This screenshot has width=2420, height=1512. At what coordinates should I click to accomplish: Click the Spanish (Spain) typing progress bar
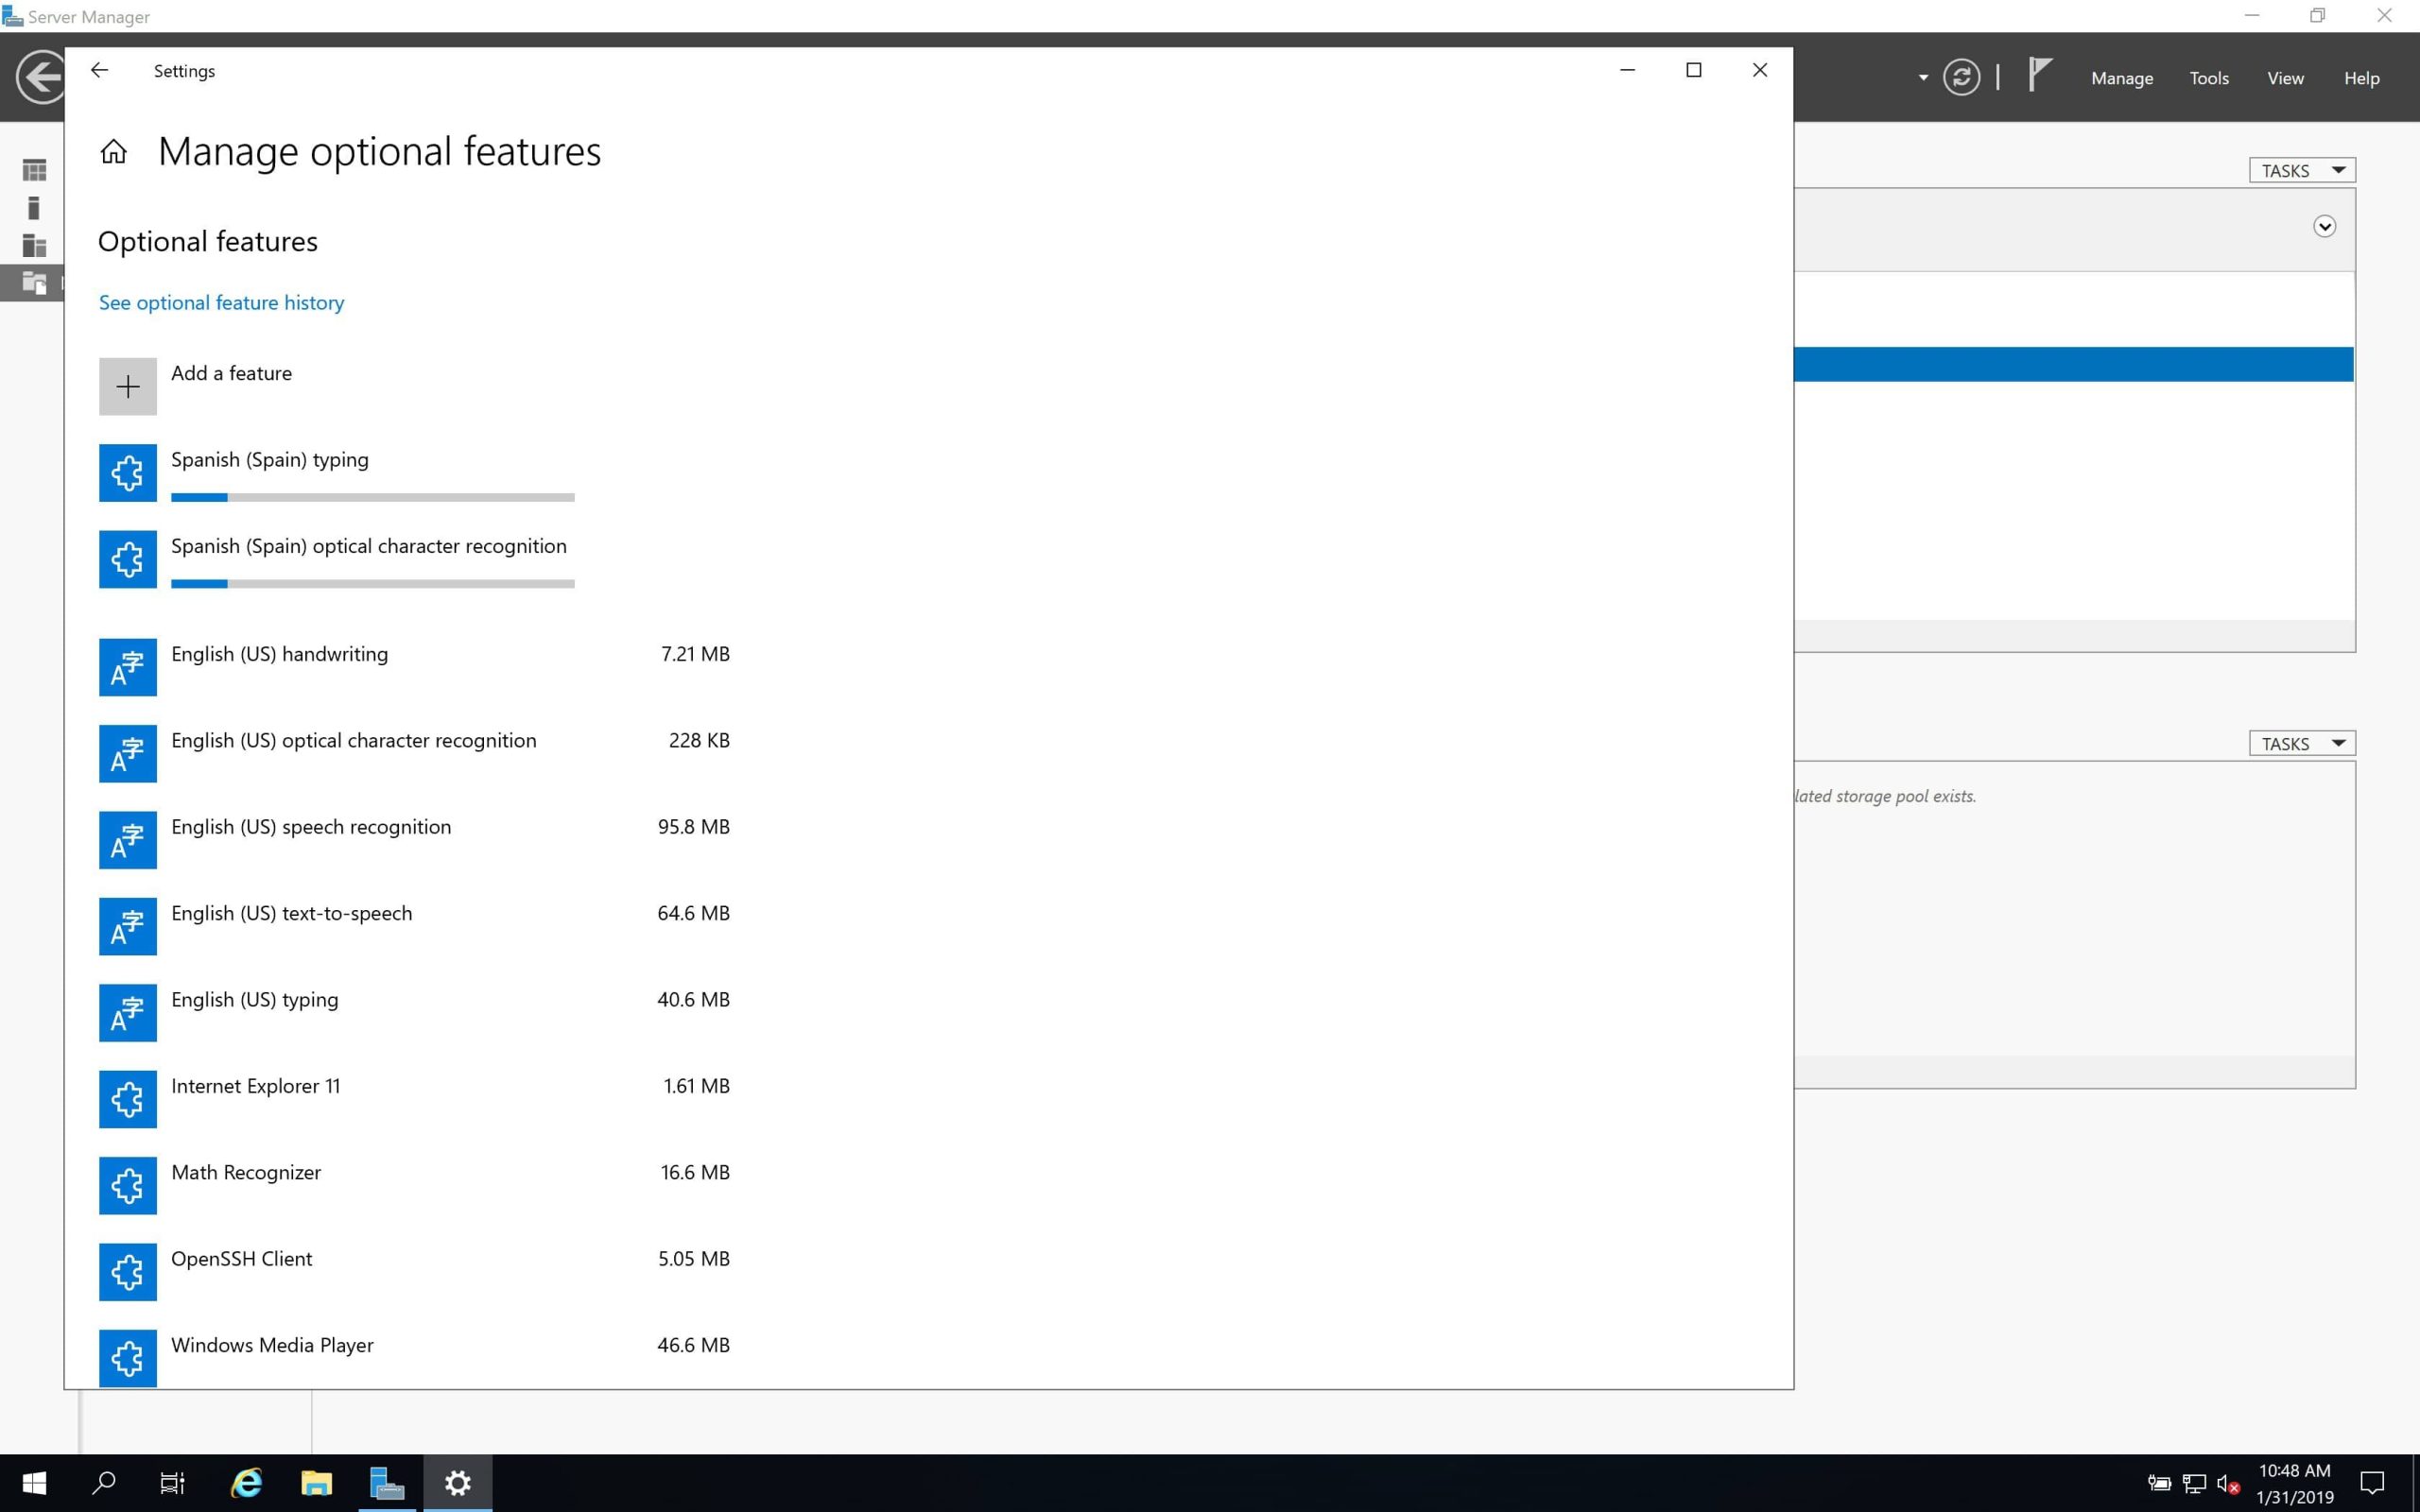372,497
